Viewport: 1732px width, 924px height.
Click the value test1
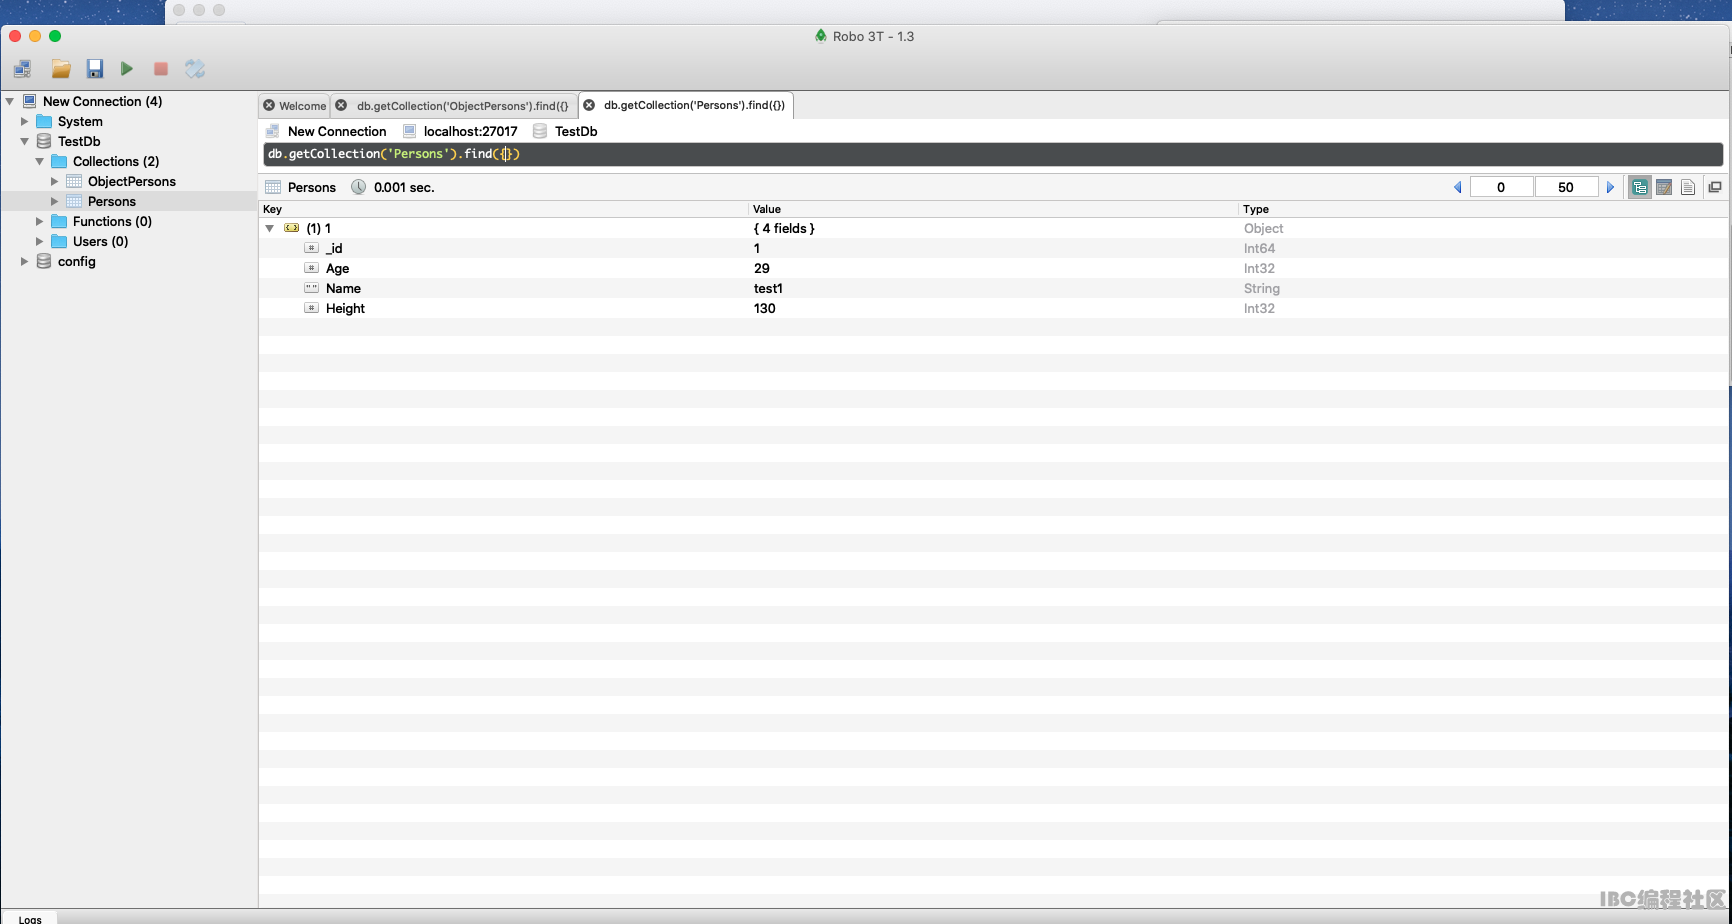768,288
